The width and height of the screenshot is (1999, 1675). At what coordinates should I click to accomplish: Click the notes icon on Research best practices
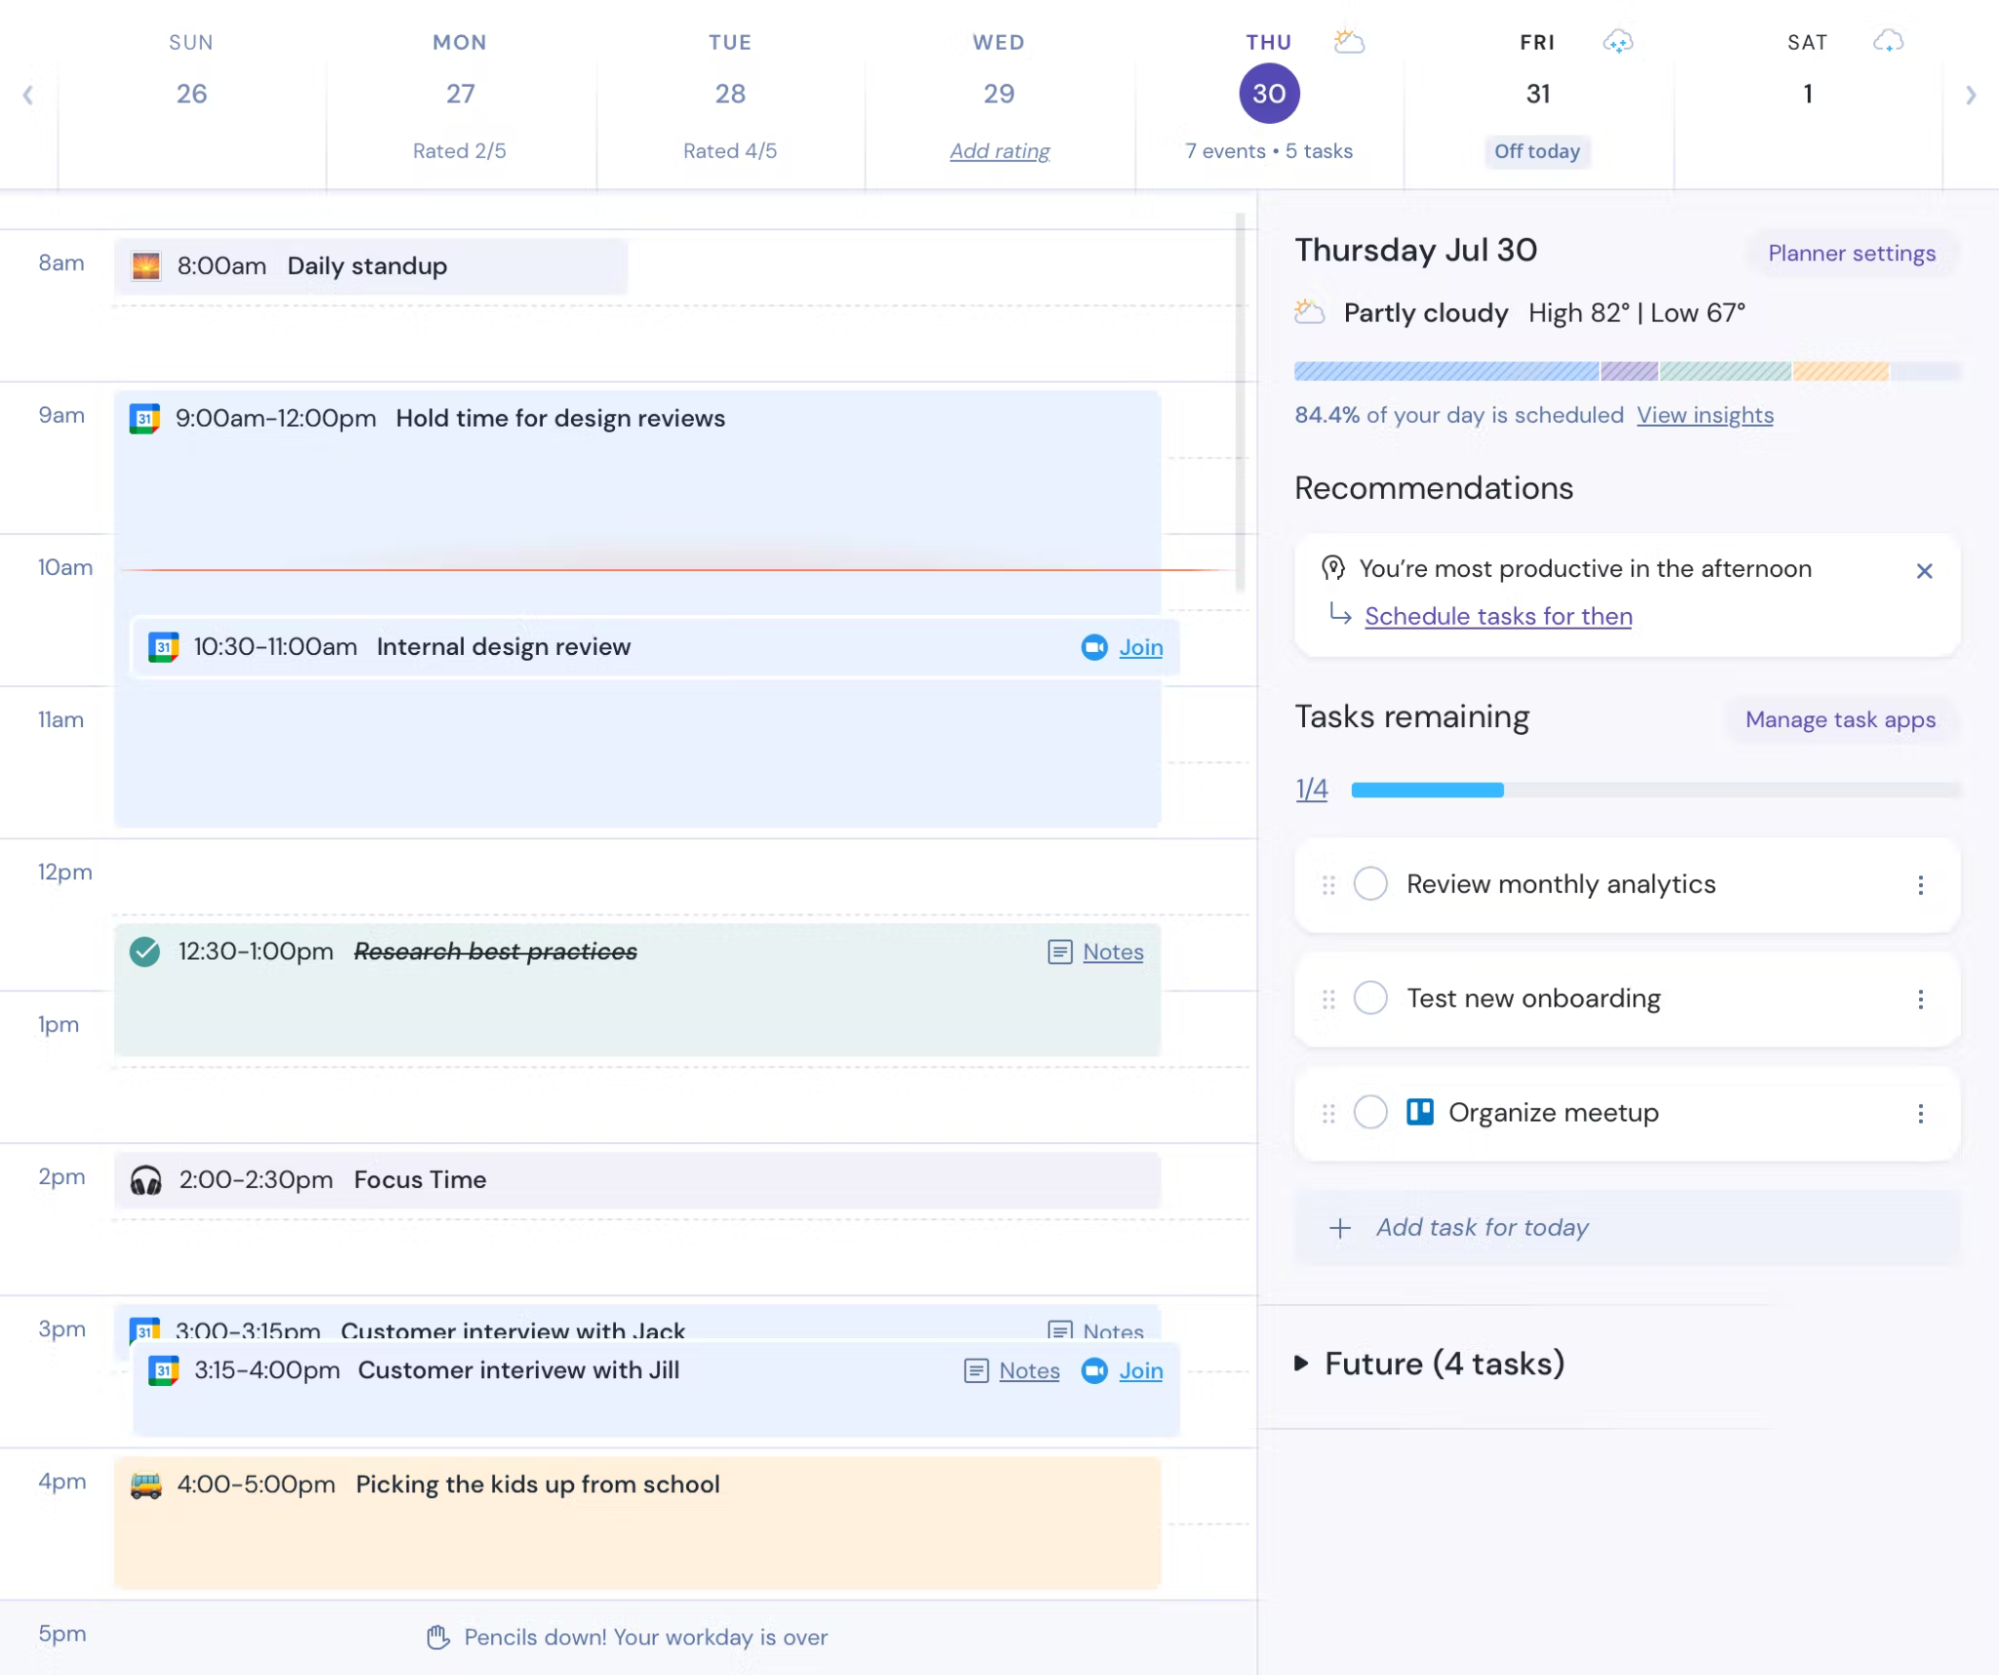[1059, 952]
